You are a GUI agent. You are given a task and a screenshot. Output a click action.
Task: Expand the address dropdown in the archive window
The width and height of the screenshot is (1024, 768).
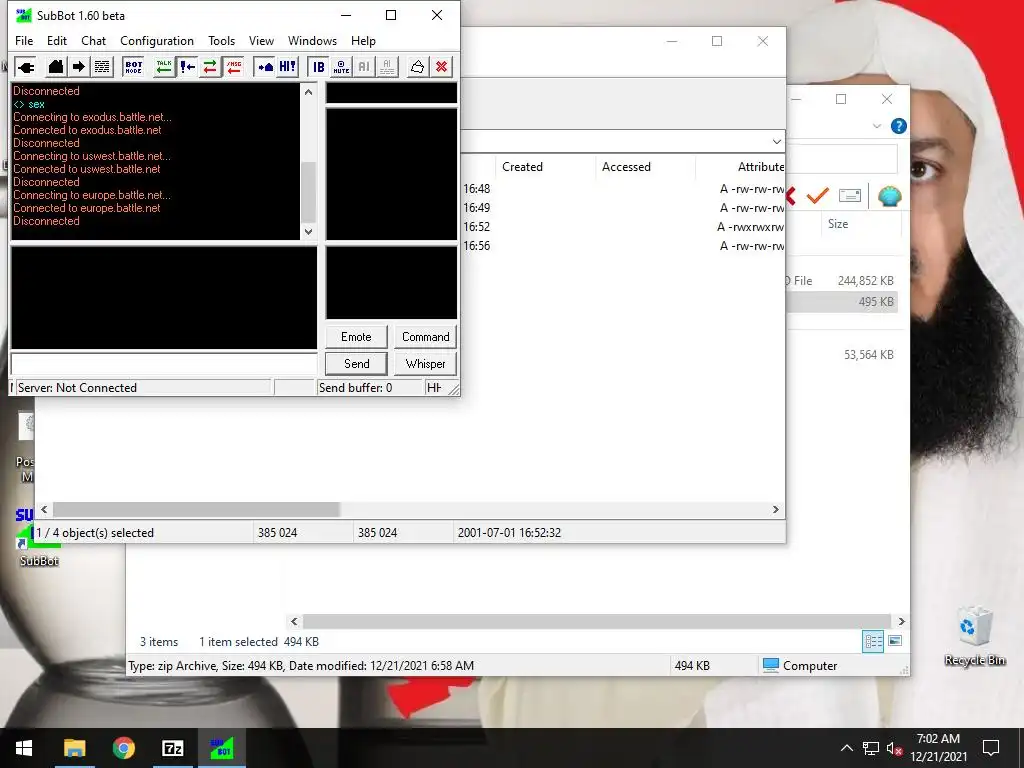click(776, 141)
